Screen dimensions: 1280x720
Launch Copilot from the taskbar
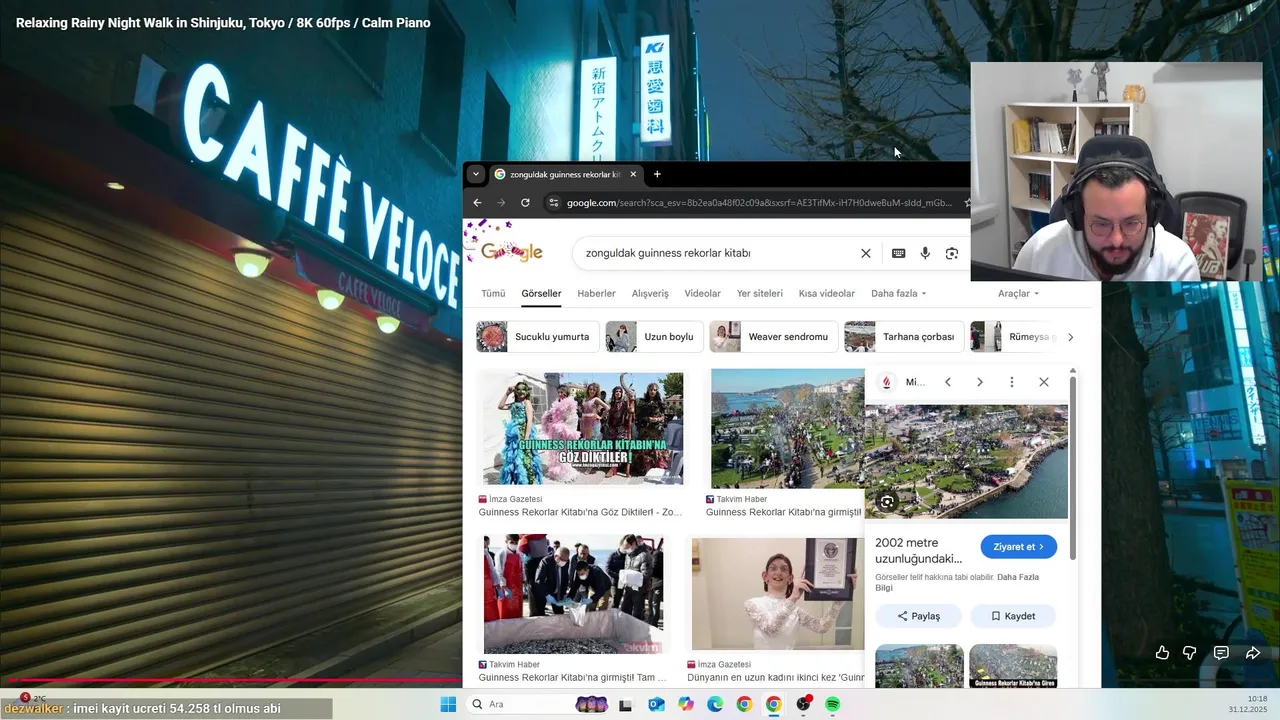coord(686,704)
